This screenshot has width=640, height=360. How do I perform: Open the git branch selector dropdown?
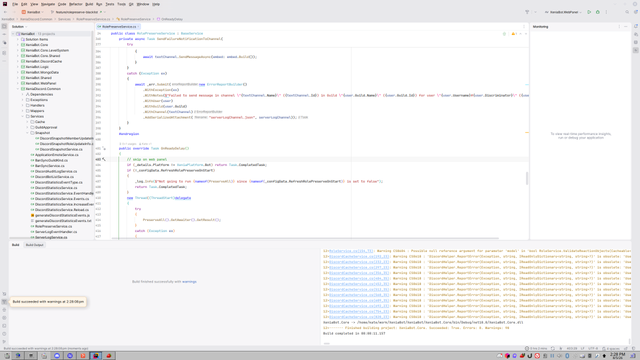(78, 12)
